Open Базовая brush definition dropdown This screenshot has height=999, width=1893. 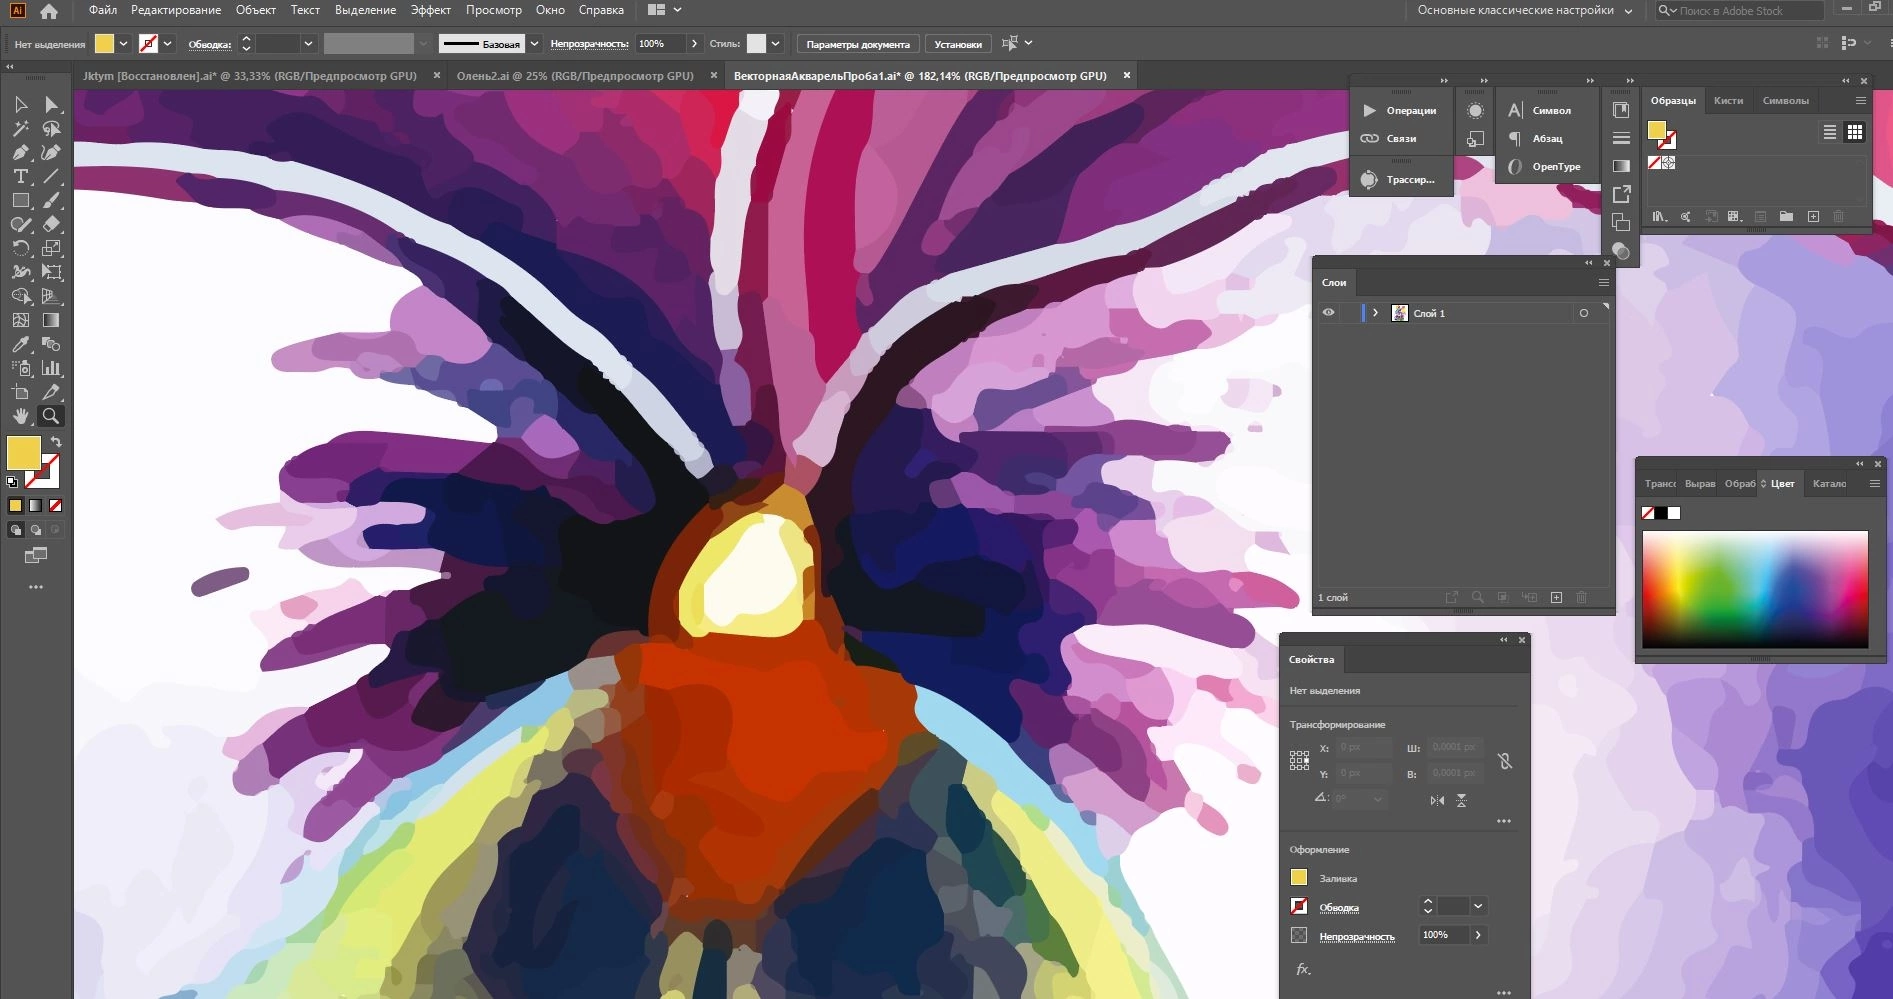[x=534, y=44]
